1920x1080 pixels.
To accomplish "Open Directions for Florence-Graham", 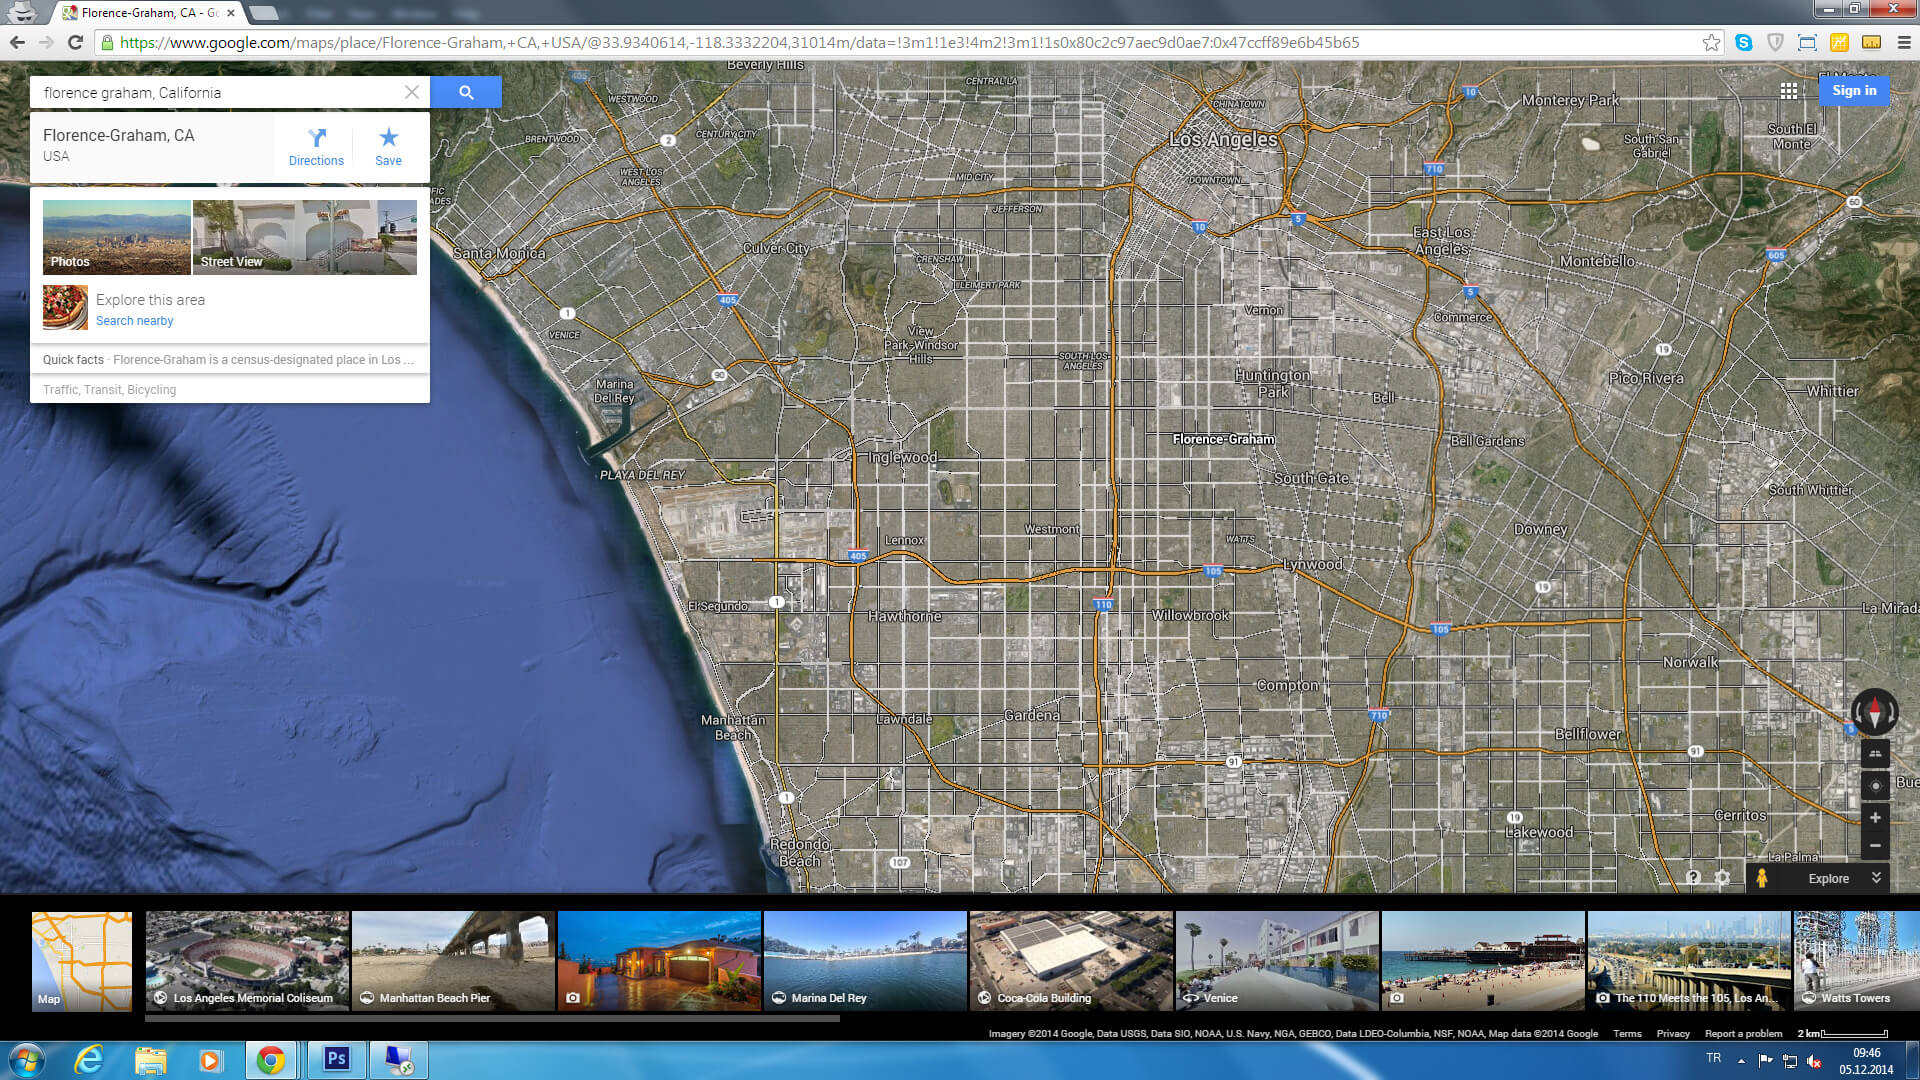I will point(316,146).
